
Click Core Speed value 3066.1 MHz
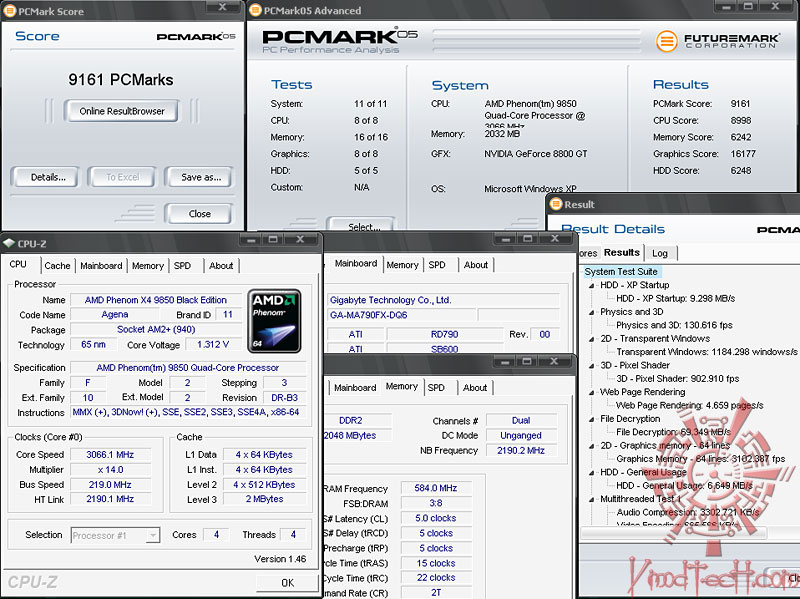pos(110,455)
